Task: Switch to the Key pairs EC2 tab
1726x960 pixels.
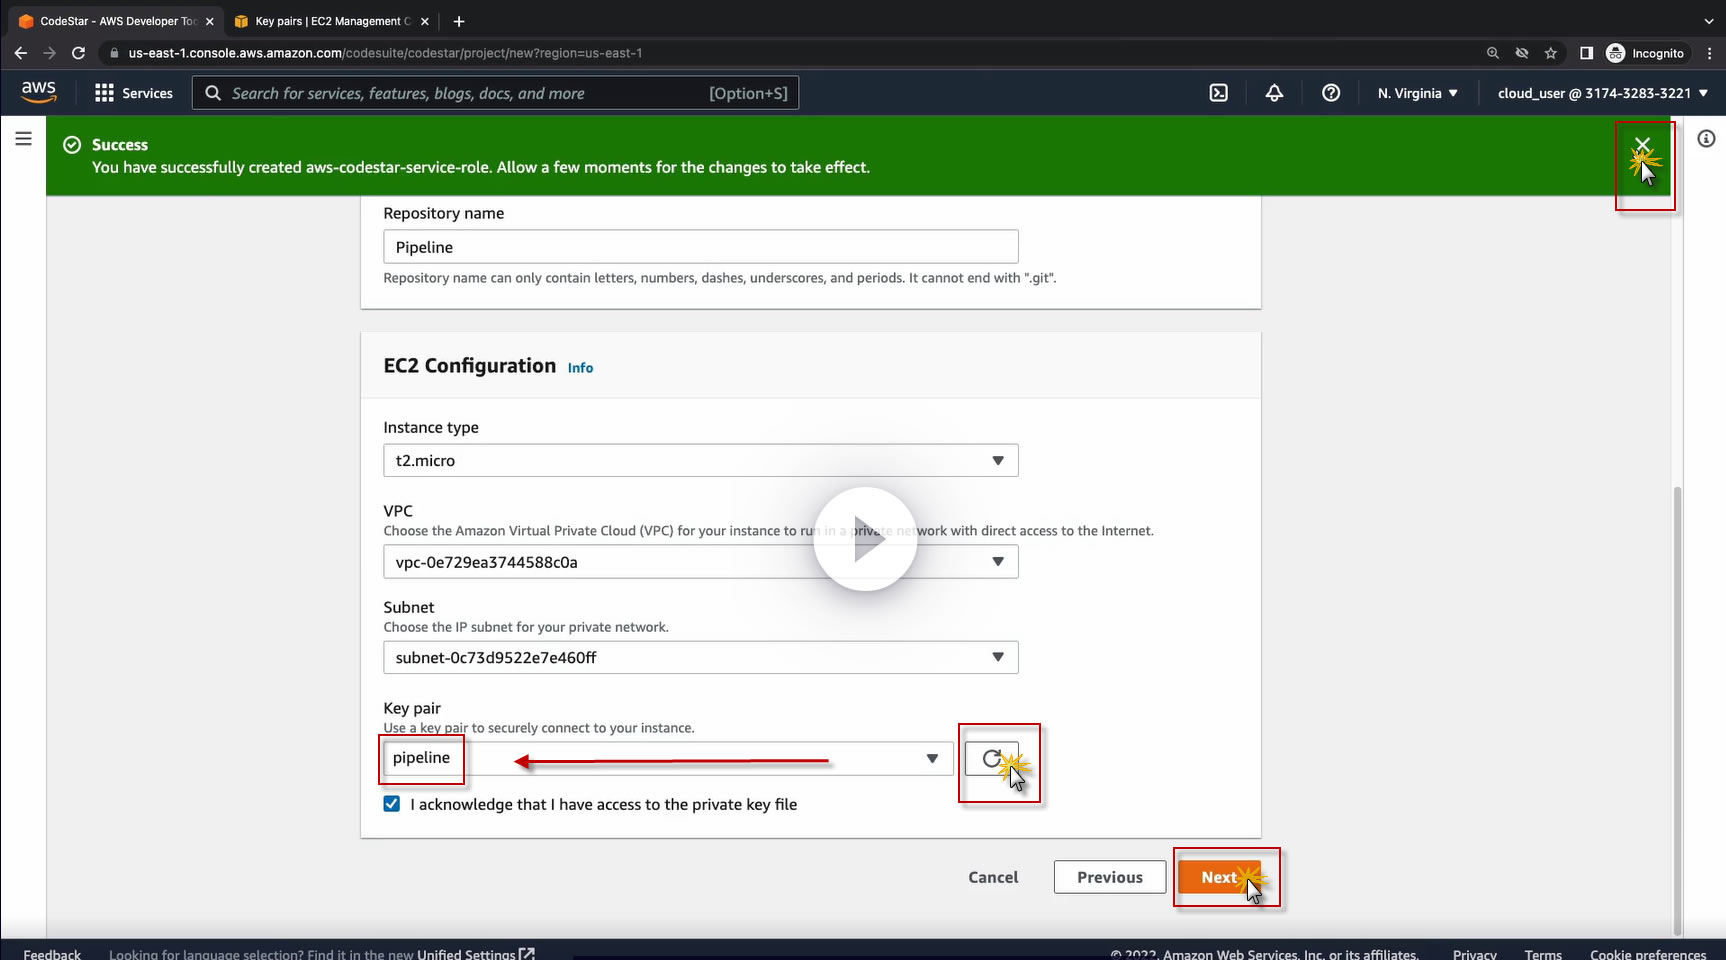Action: pyautogui.click(x=332, y=21)
